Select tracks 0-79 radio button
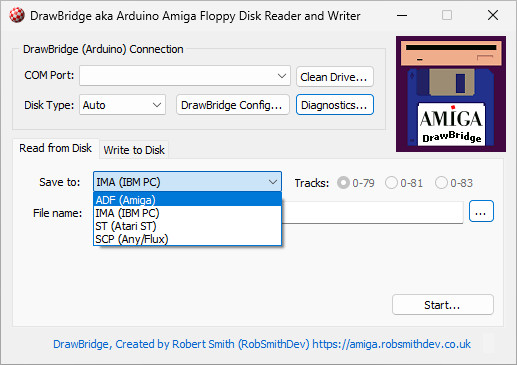Screen dimensions: 517x365 tap(356, 183)
